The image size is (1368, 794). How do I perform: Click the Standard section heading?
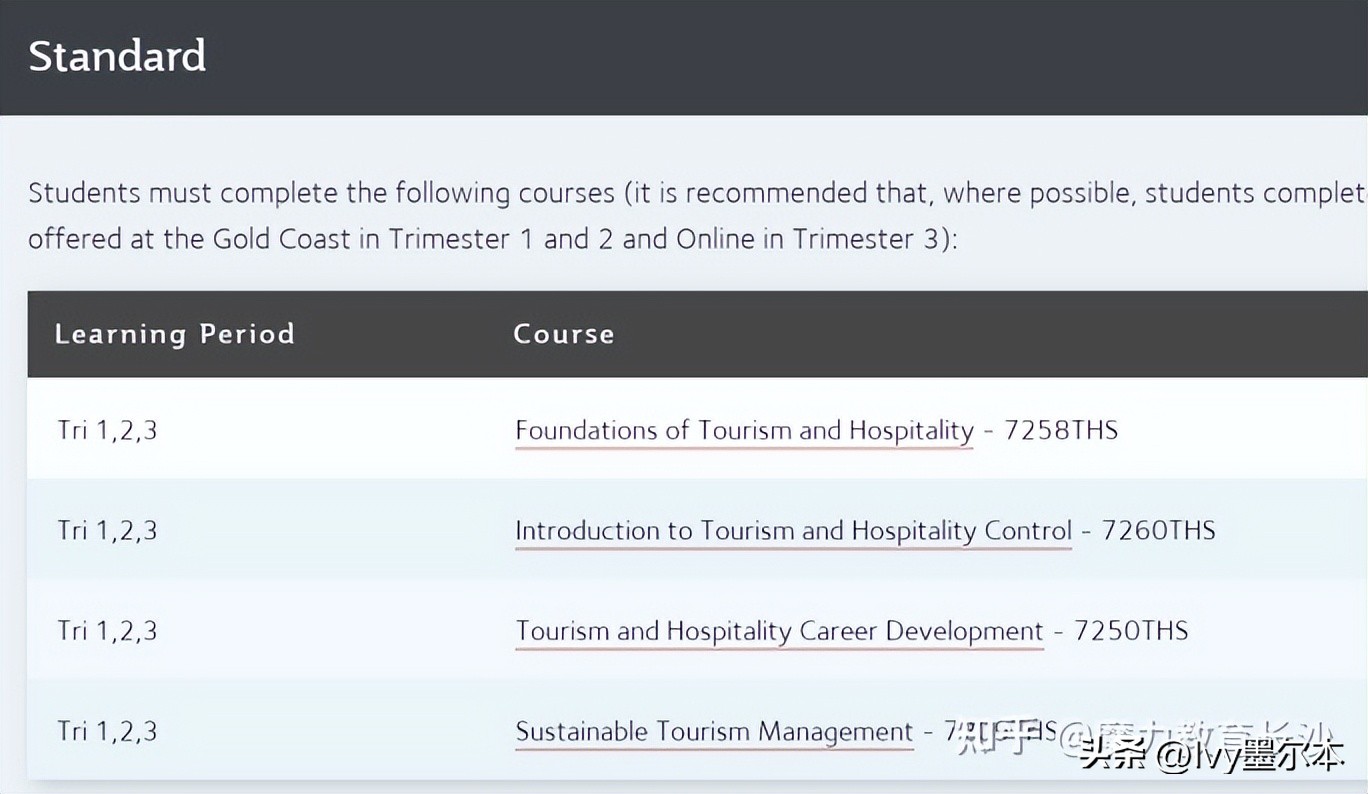pos(117,56)
